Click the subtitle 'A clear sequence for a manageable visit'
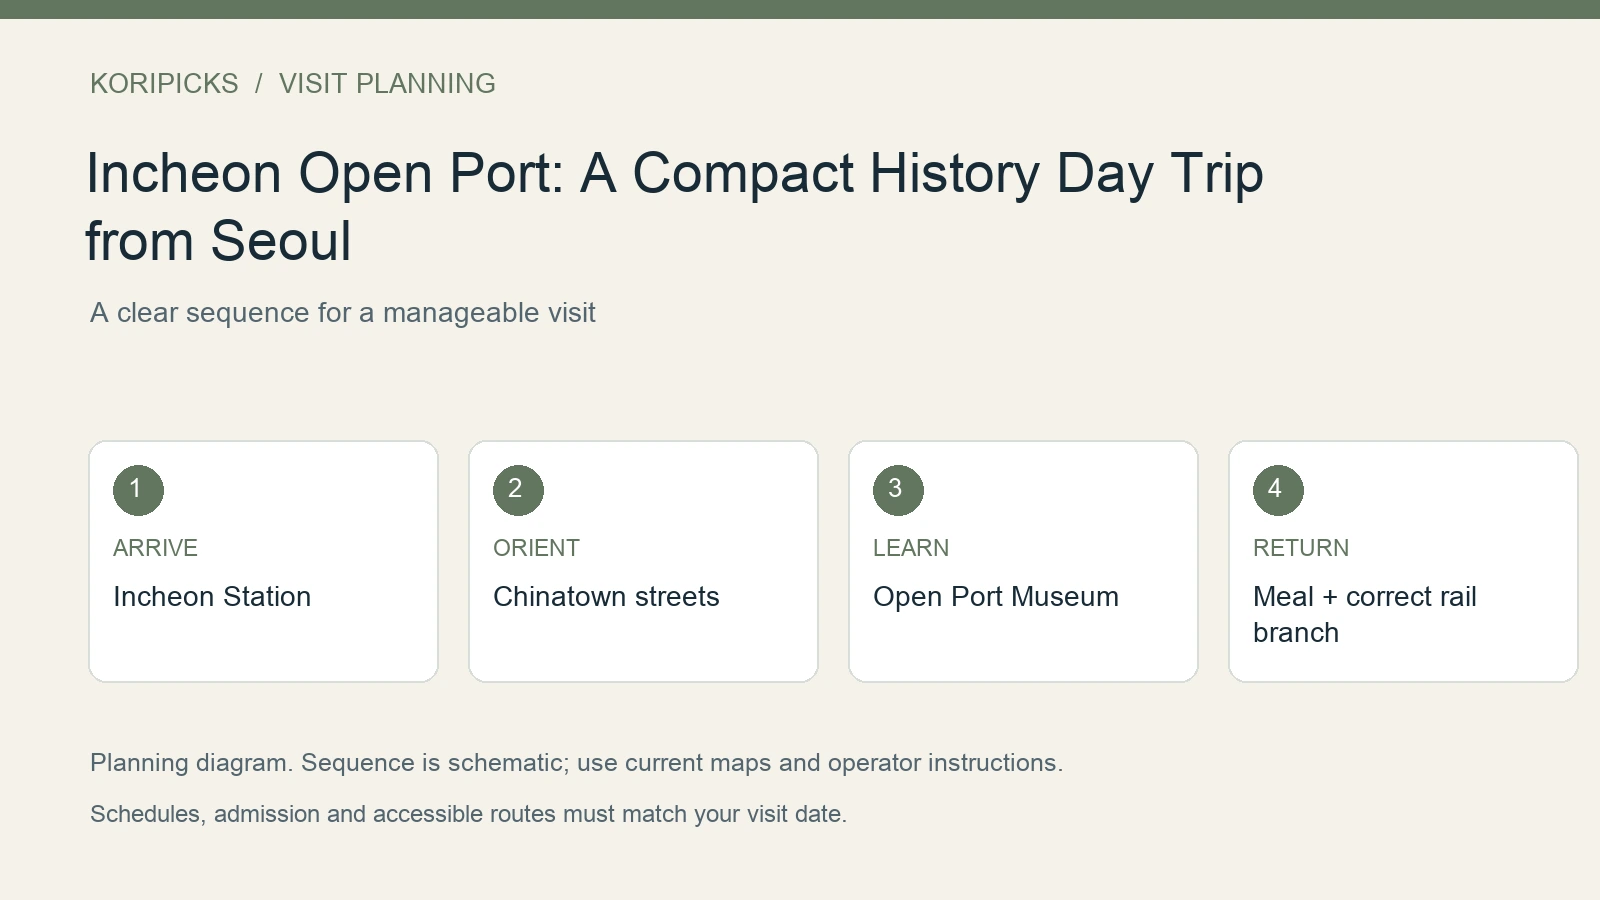 point(343,313)
